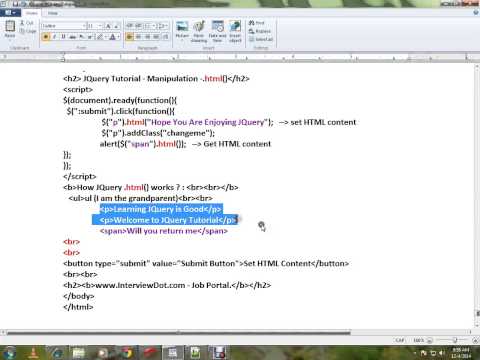Click the line with 'www.InterviewDot.com - Job Portal.'
The height and width of the screenshot is (360, 480).
(167, 285)
